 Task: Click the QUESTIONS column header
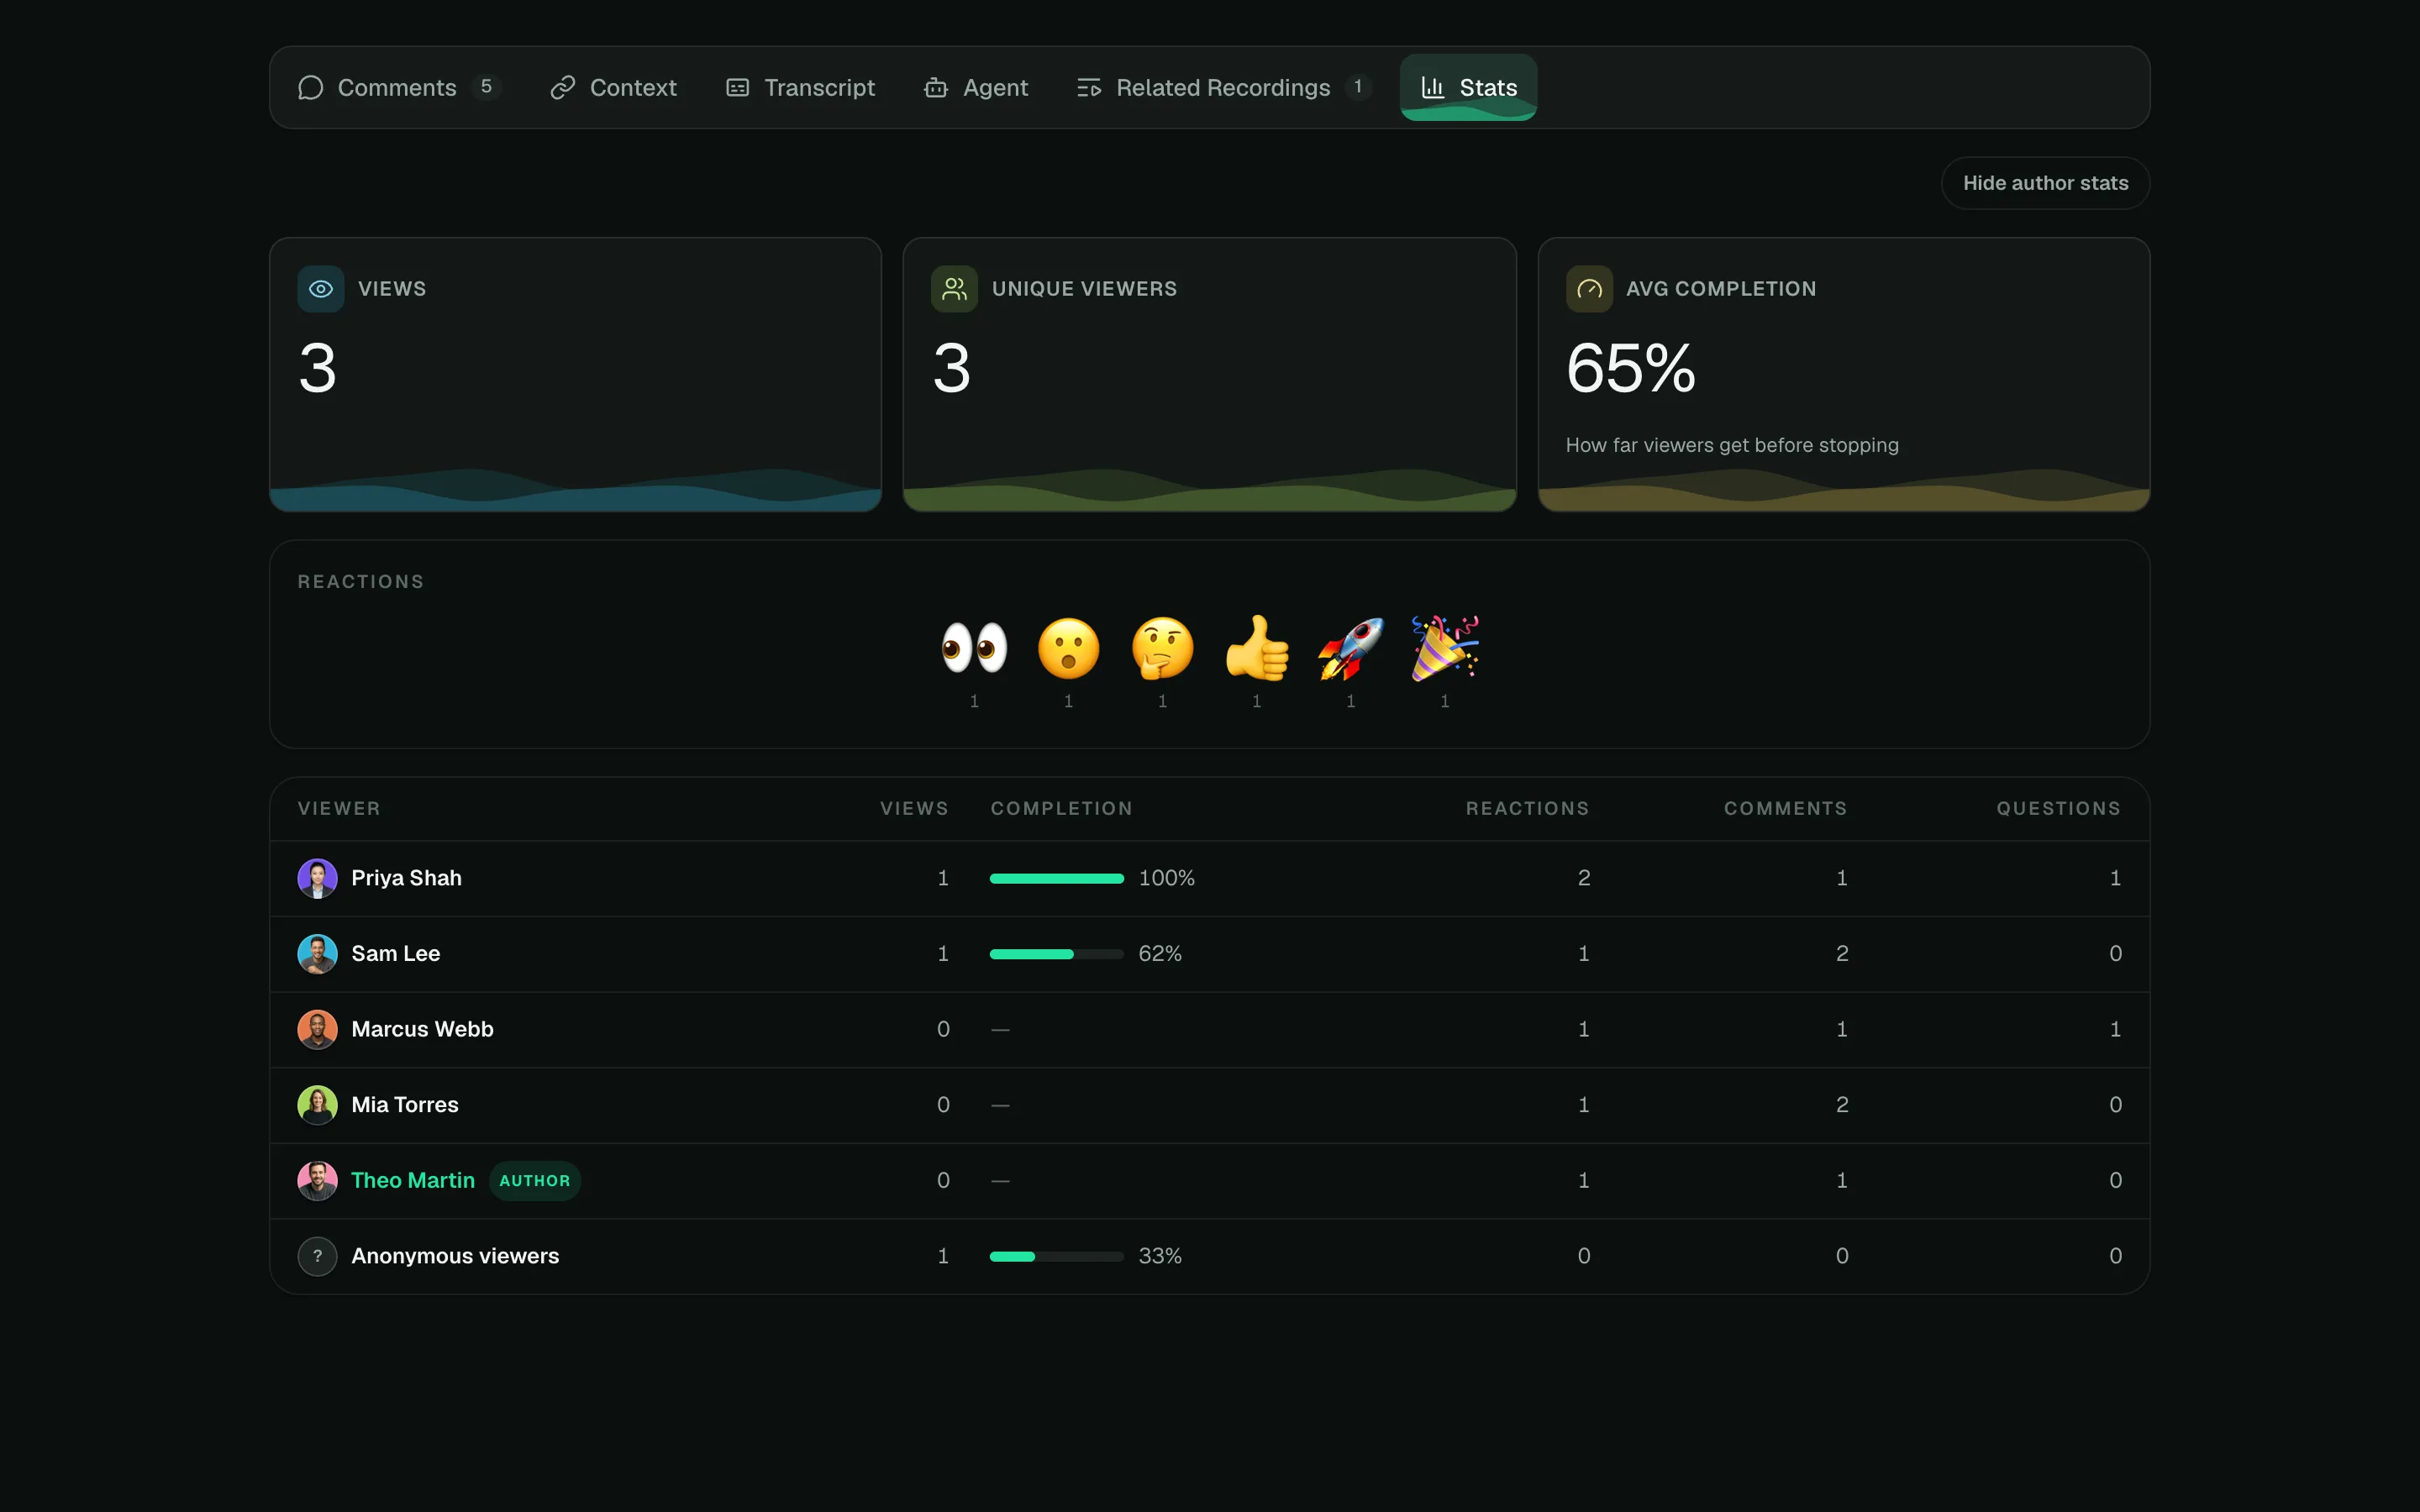pos(2058,808)
